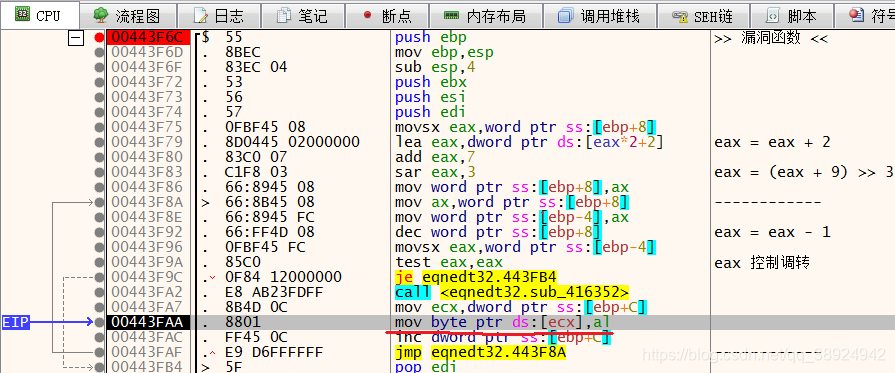Select the comment 'eax = (eax + 9) >> 3'
895x373 pixels.
[803, 172]
